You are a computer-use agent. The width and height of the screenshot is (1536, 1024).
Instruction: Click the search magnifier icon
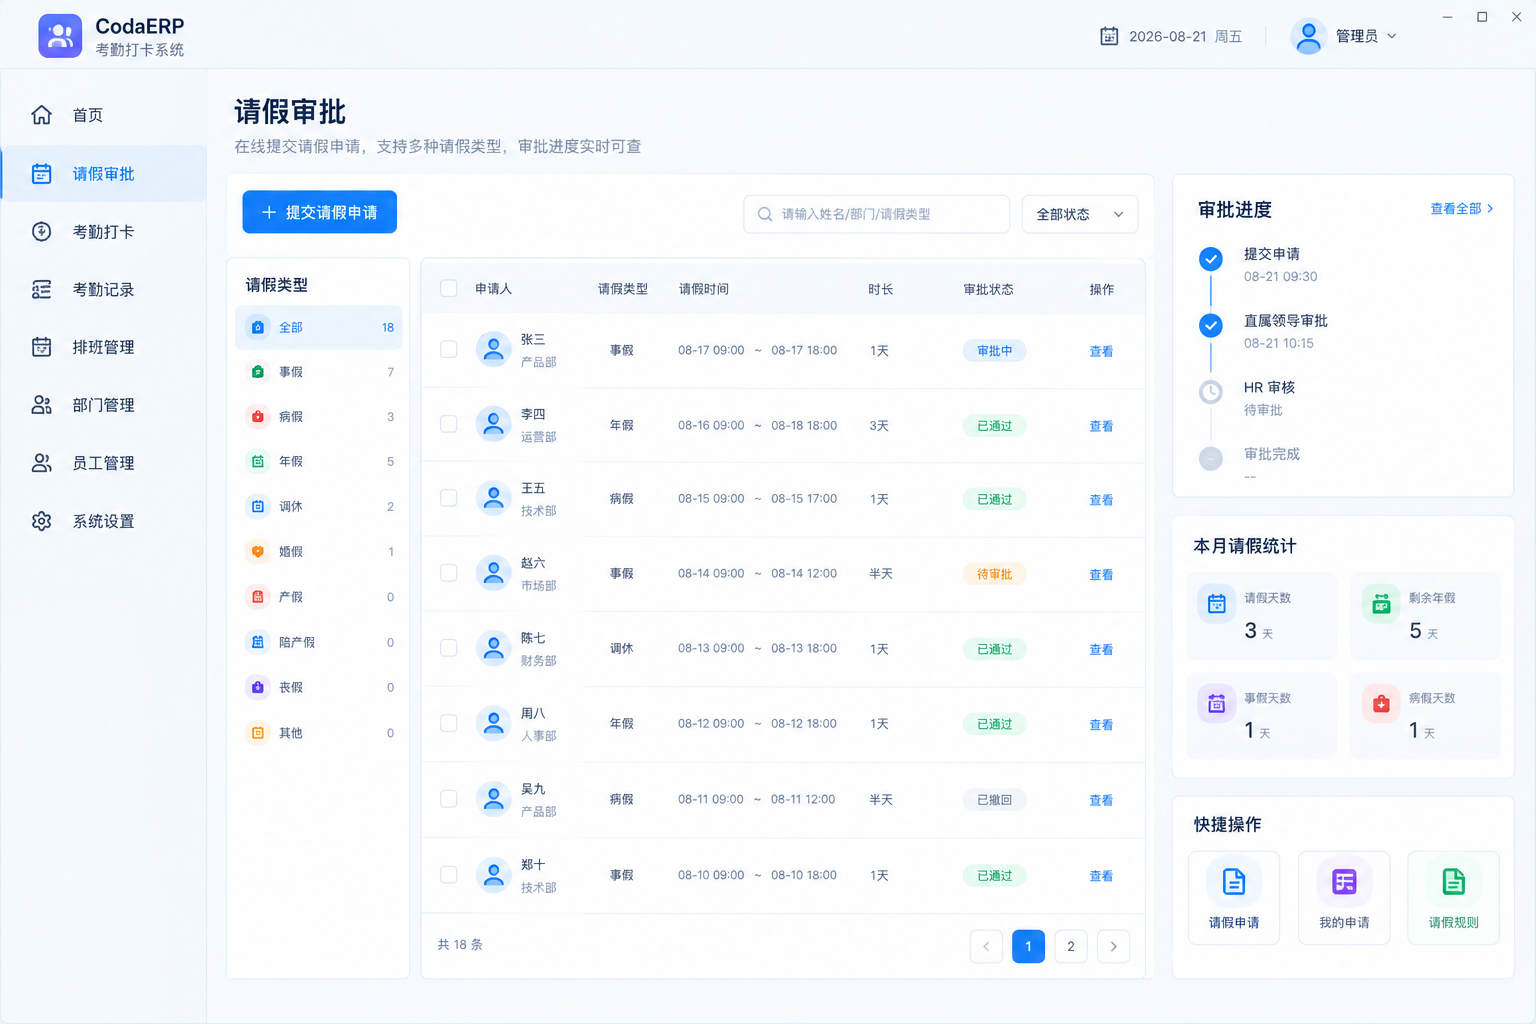[x=765, y=214]
